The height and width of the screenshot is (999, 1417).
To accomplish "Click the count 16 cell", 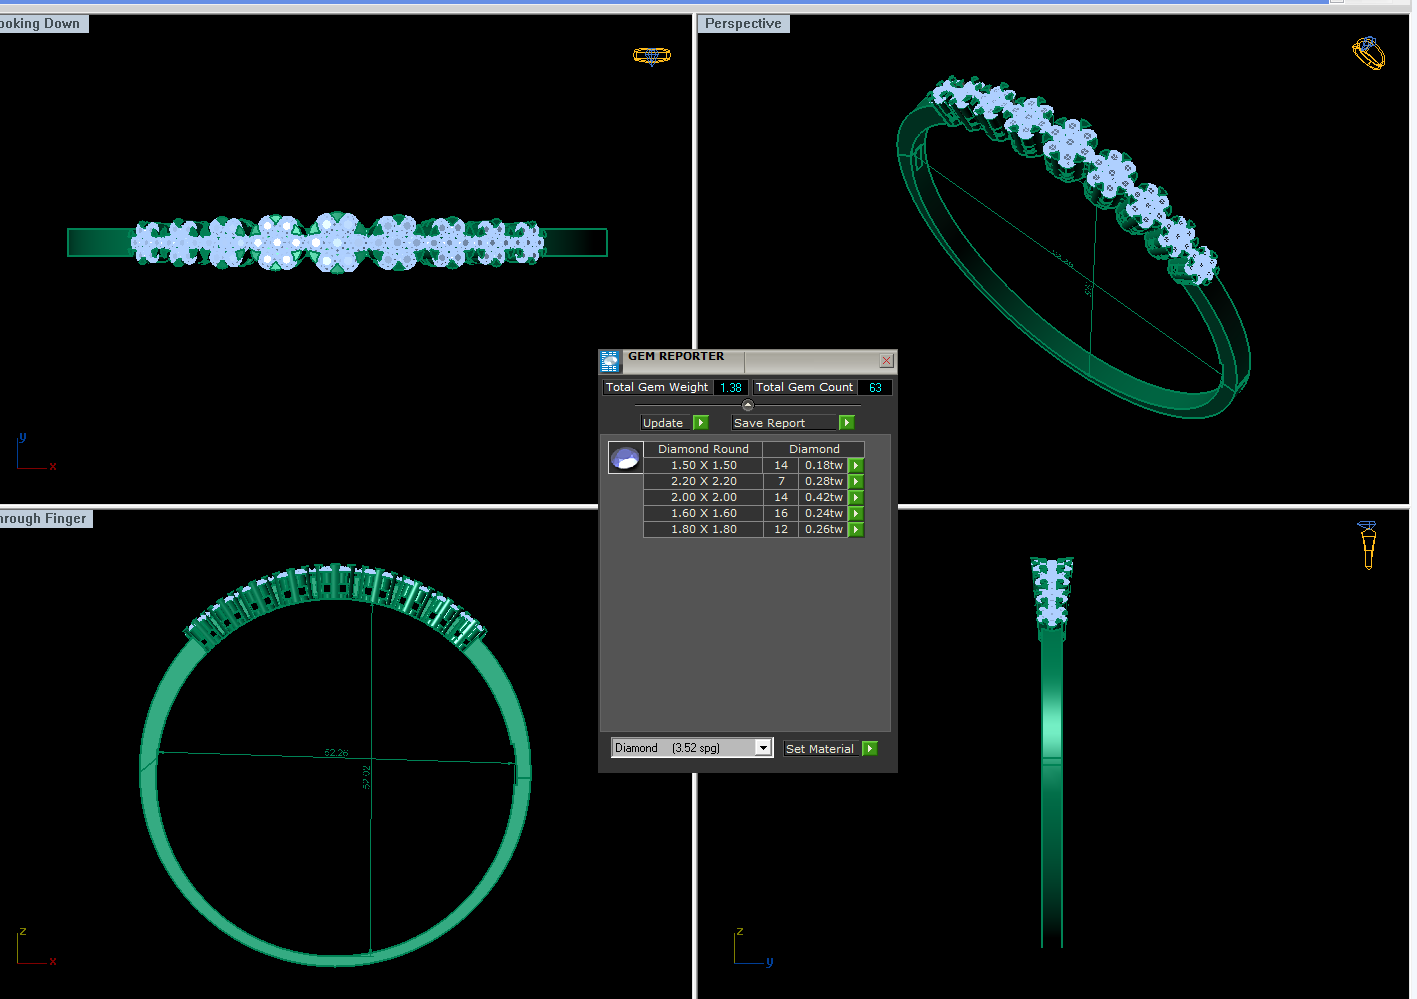I will click(781, 514).
